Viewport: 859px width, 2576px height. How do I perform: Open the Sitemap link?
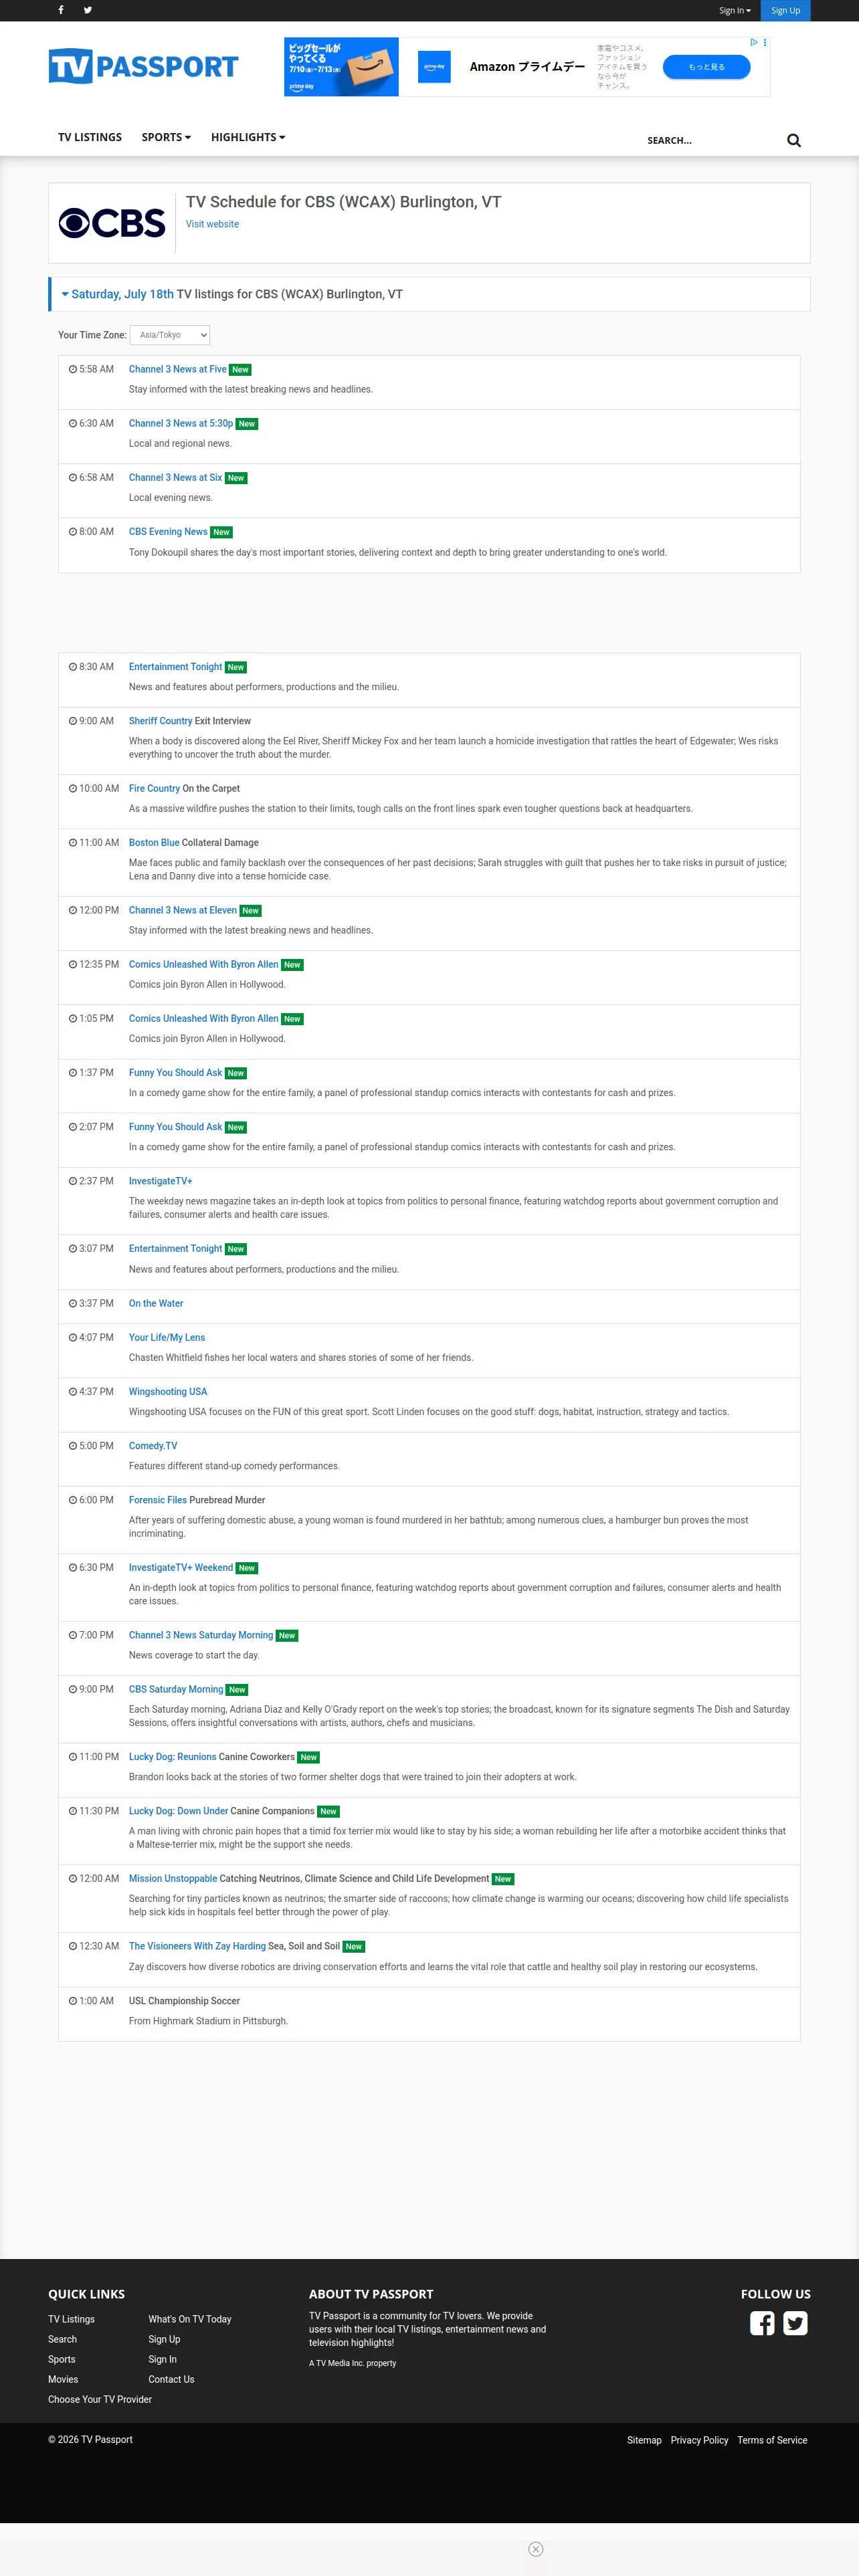point(644,2440)
